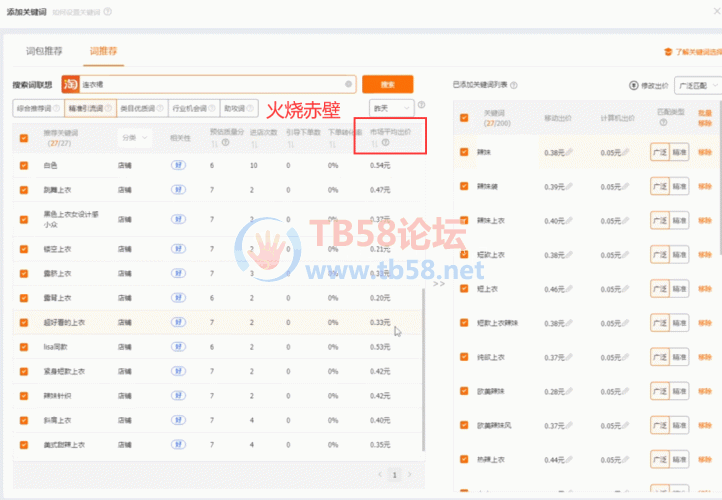This screenshot has height=500, width=722.
Task: Select the 行业机会词 filter tab
Action: [x=193, y=107]
